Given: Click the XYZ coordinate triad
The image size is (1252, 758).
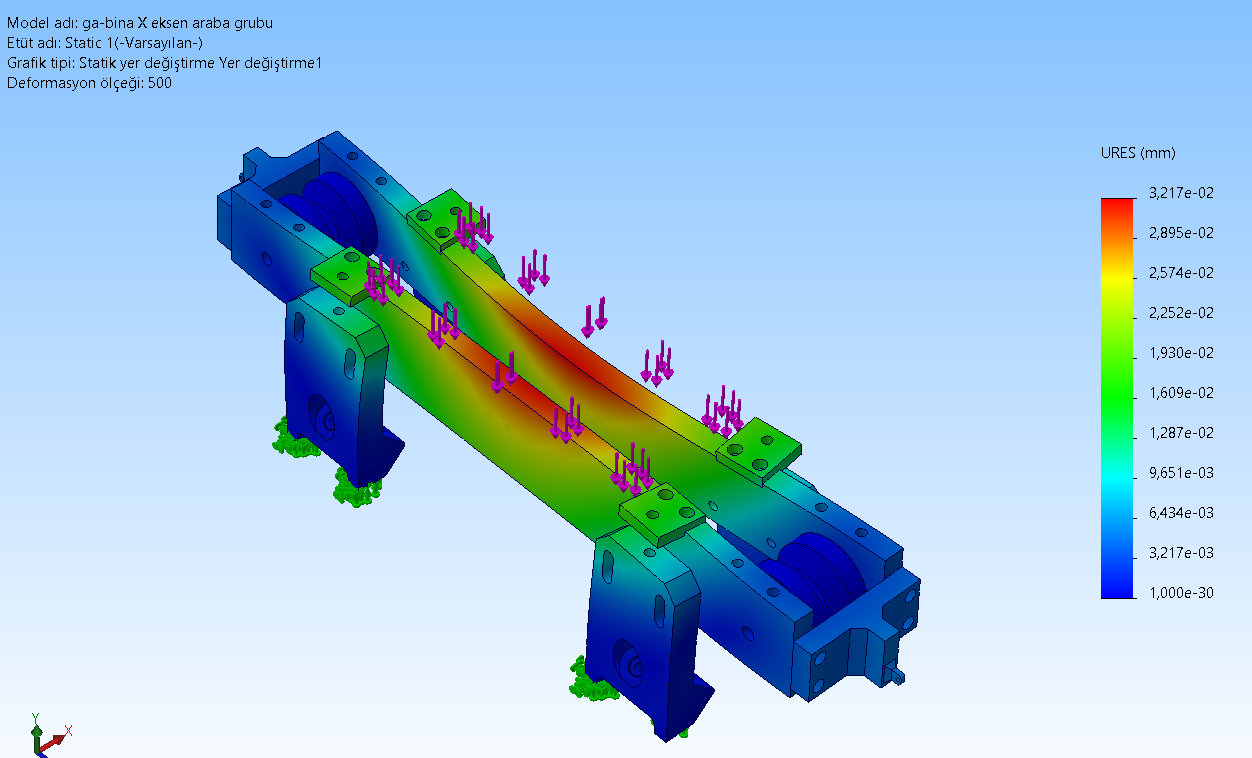Looking at the screenshot, I should click(50, 733).
